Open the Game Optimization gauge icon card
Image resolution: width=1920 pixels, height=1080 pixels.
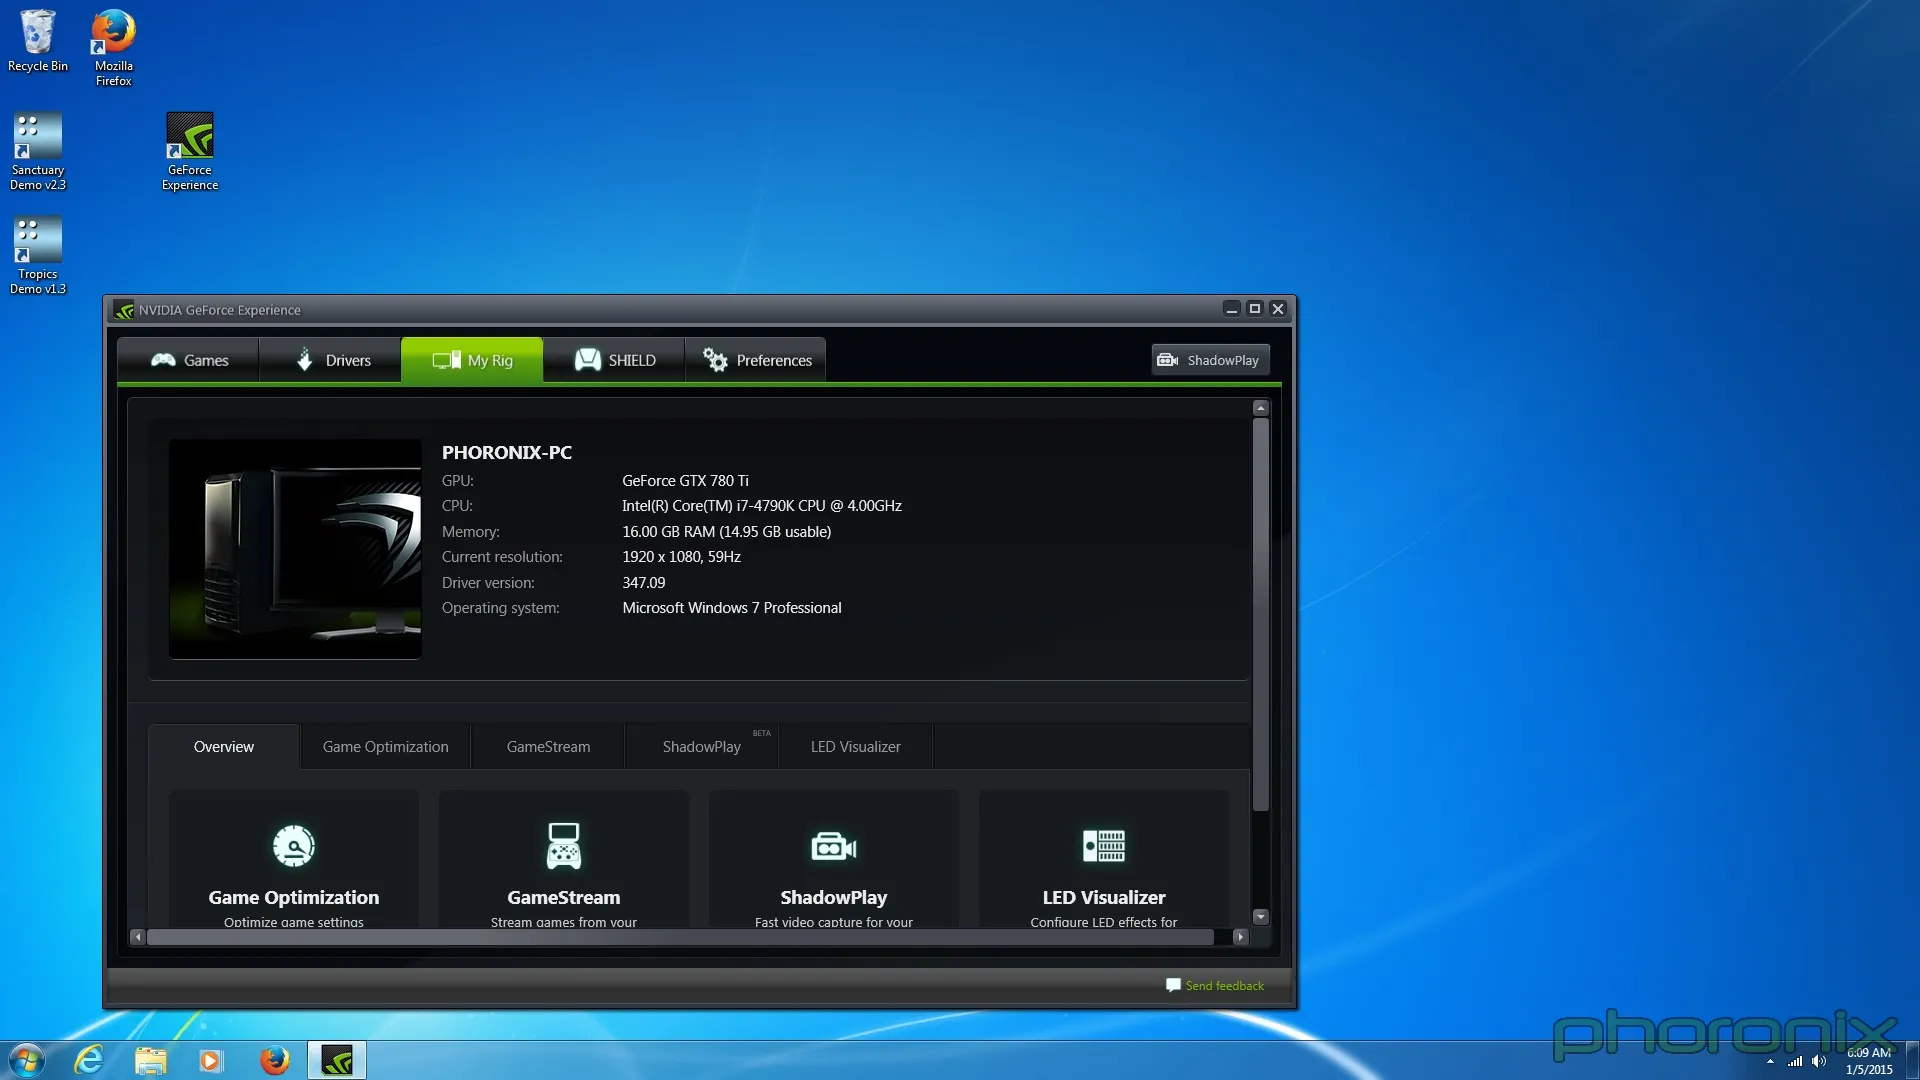293,845
